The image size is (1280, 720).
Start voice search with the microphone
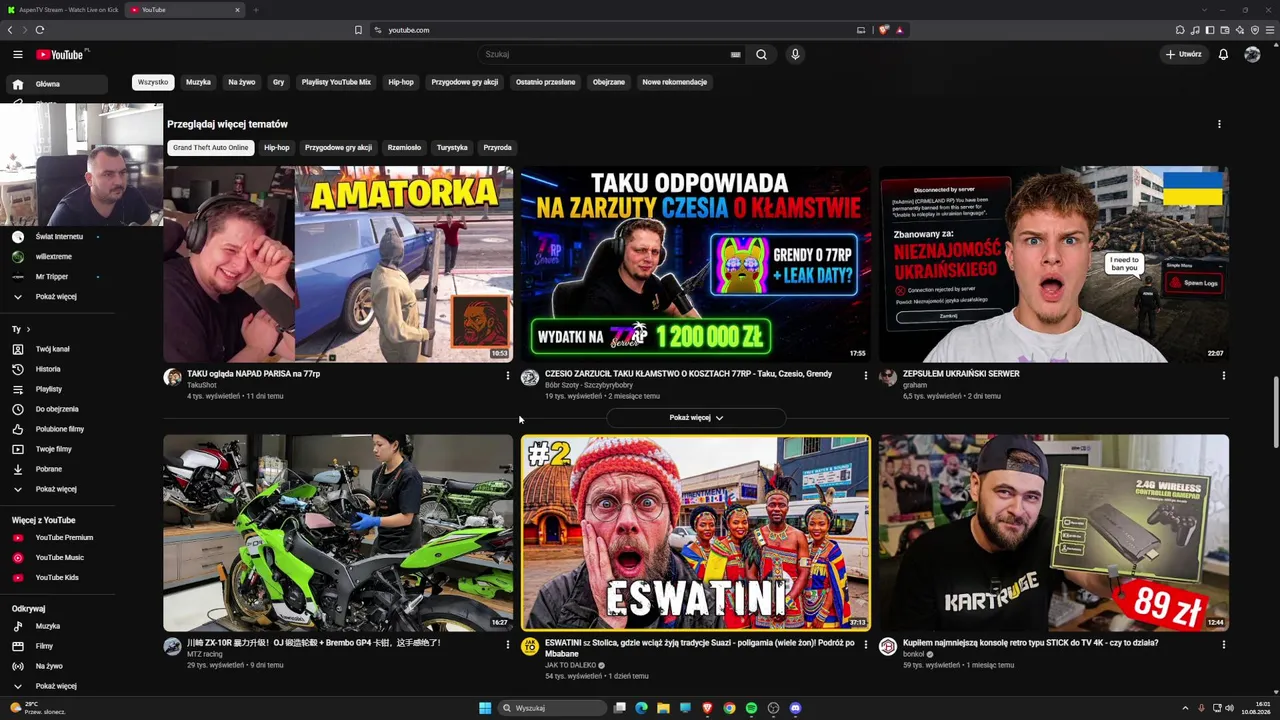[x=795, y=54]
